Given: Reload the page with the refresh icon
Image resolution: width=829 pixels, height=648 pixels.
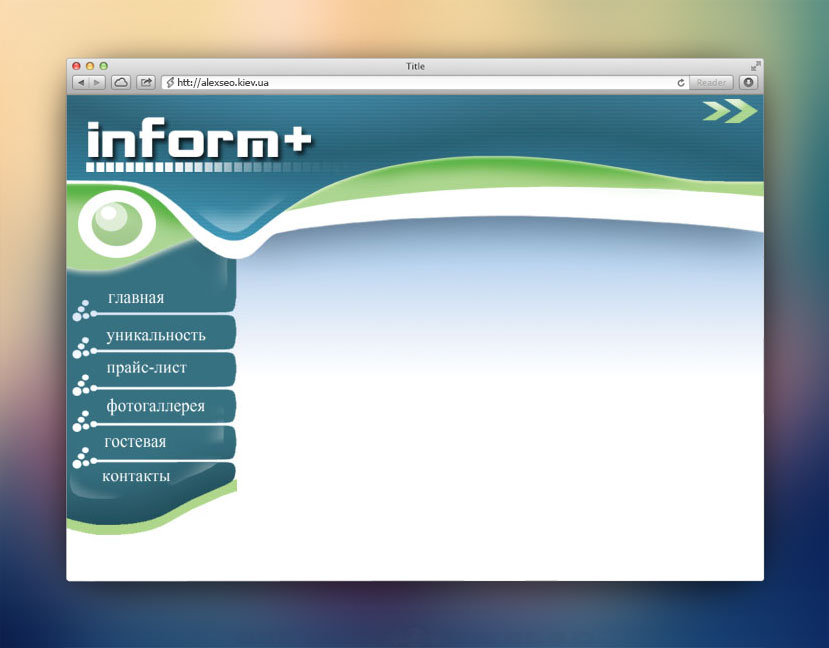Looking at the screenshot, I should pyautogui.click(x=681, y=82).
